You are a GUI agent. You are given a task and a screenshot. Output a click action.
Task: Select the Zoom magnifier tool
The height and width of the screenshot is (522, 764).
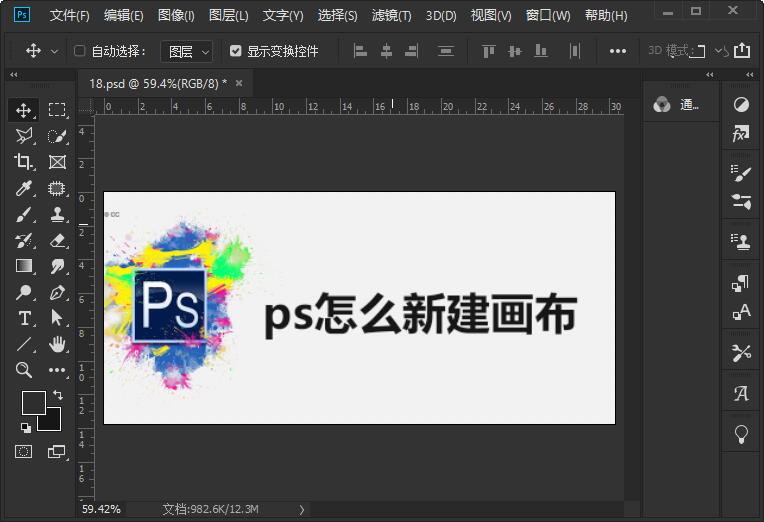23,370
